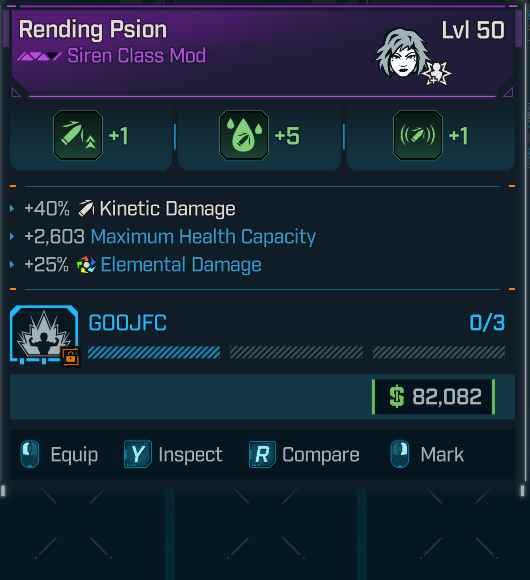Click the rarity marker beside Siren Class Mod

38,56
